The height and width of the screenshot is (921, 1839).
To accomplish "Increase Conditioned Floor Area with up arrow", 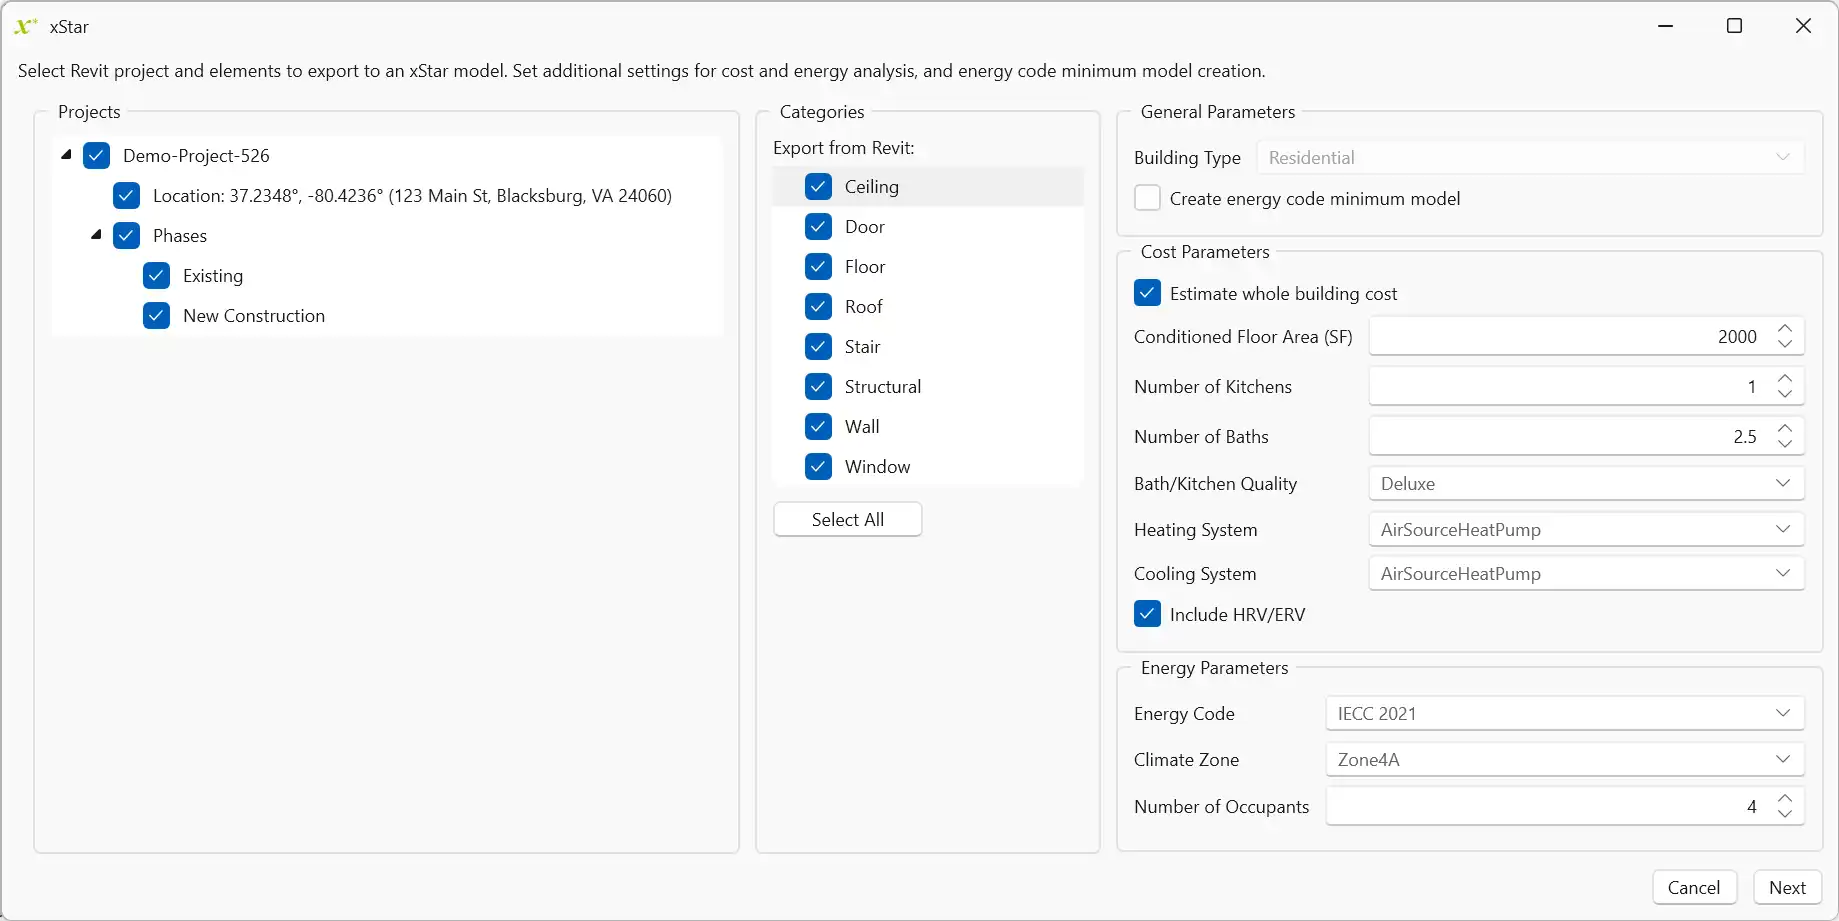I will pyautogui.click(x=1785, y=328).
